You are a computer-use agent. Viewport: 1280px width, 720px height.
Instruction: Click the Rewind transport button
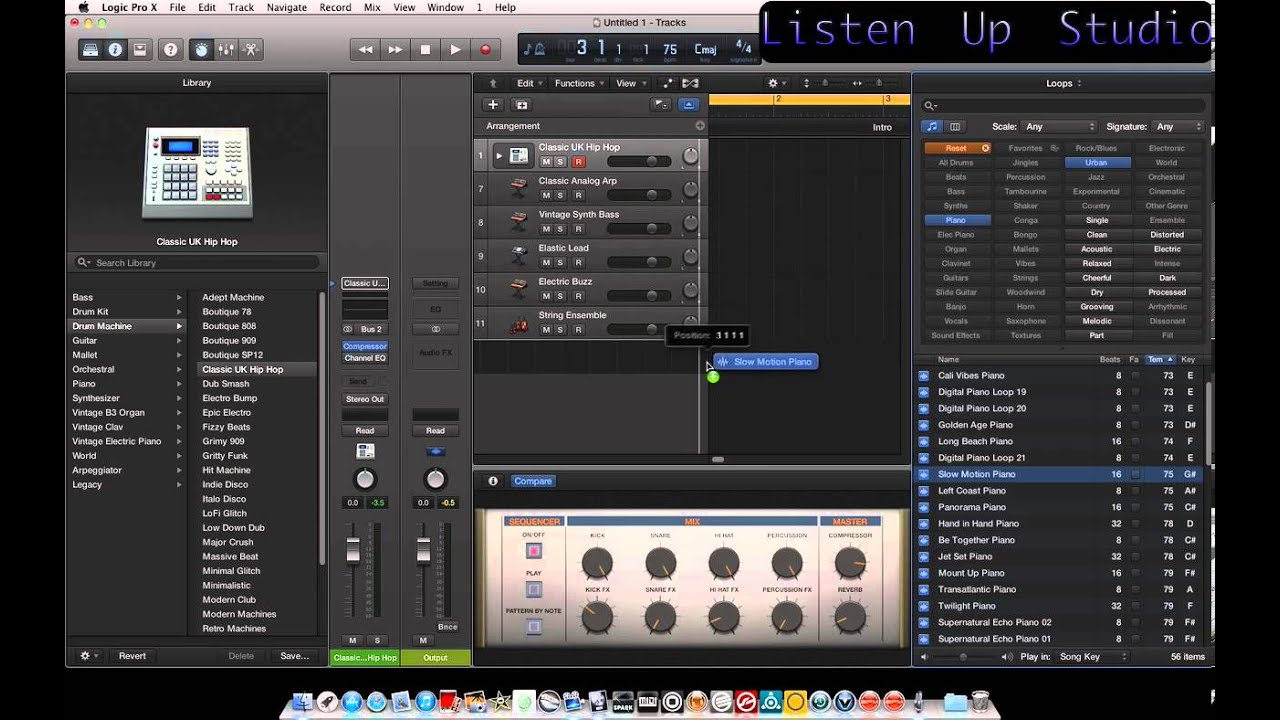pyautogui.click(x=366, y=49)
